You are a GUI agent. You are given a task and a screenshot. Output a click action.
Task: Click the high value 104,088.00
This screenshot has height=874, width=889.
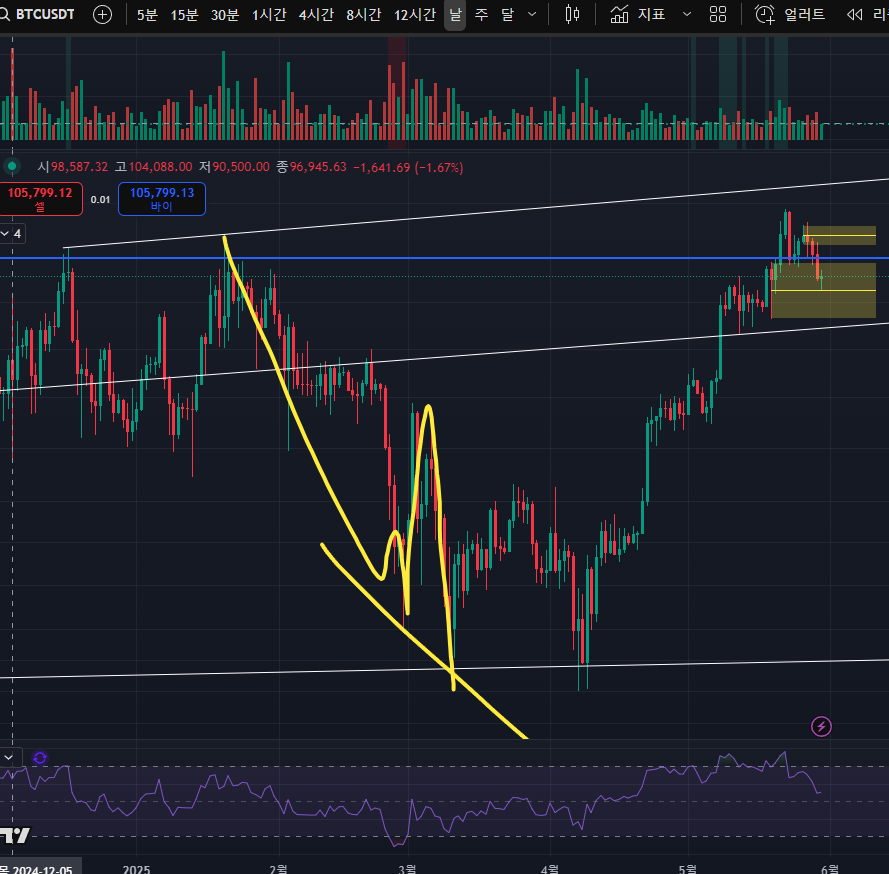160,167
